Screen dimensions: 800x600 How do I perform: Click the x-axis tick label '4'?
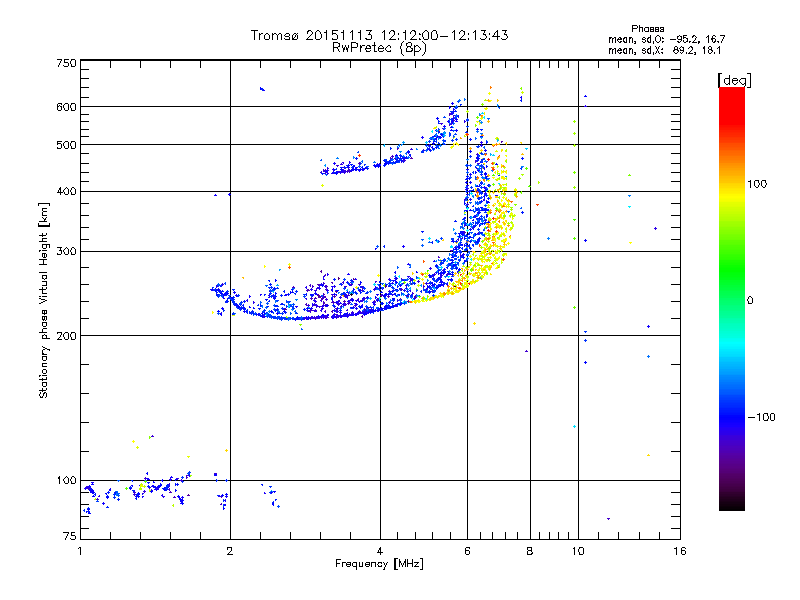tap(380, 551)
